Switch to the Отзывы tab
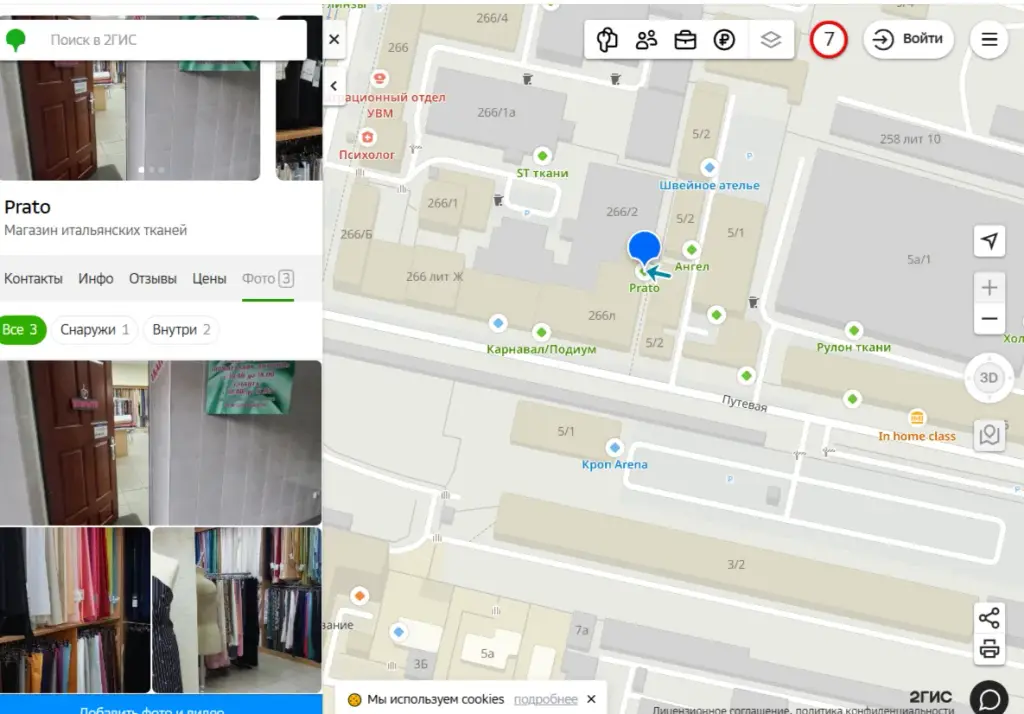The image size is (1024, 714). (x=153, y=279)
